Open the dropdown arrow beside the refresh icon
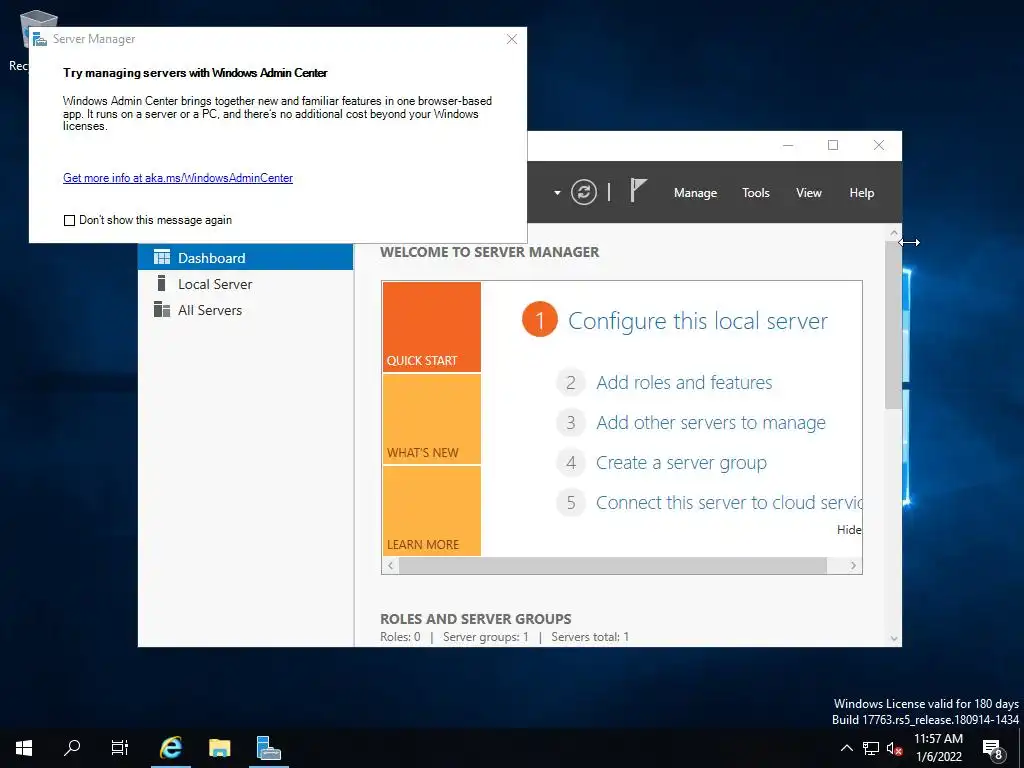 pyautogui.click(x=557, y=193)
